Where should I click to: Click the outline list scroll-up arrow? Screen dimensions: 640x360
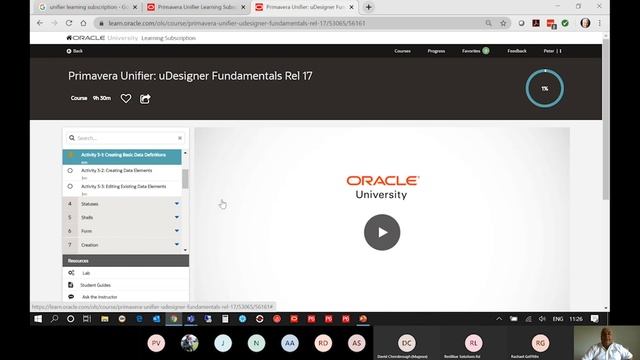coord(185,153)
